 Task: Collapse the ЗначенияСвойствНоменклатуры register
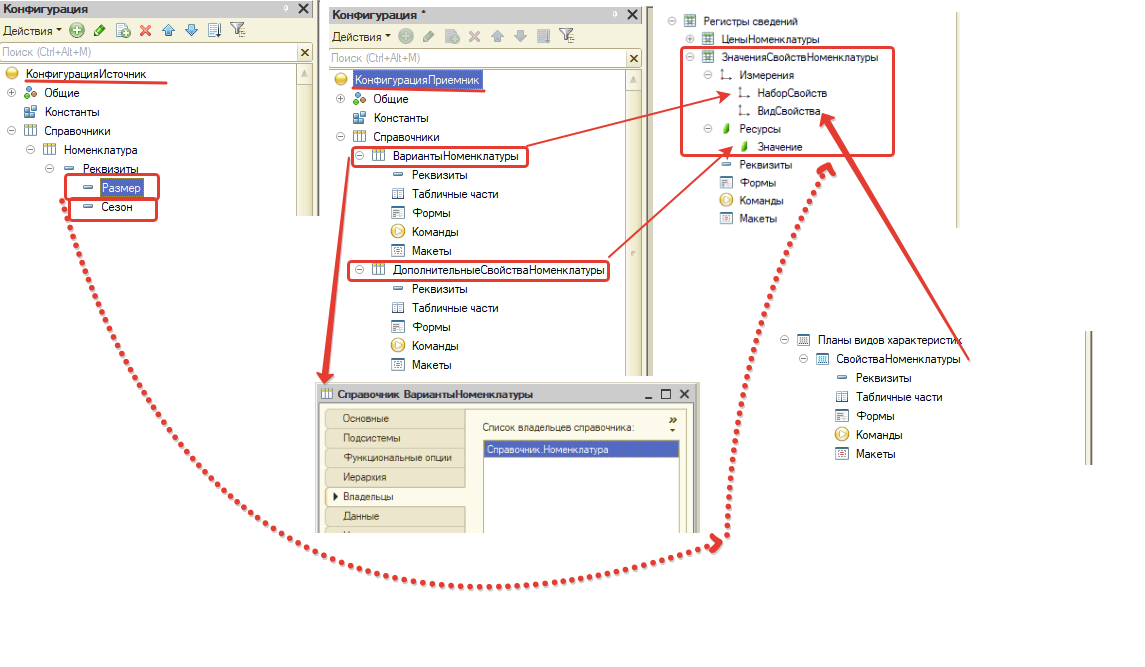click(x=690, y=57)
